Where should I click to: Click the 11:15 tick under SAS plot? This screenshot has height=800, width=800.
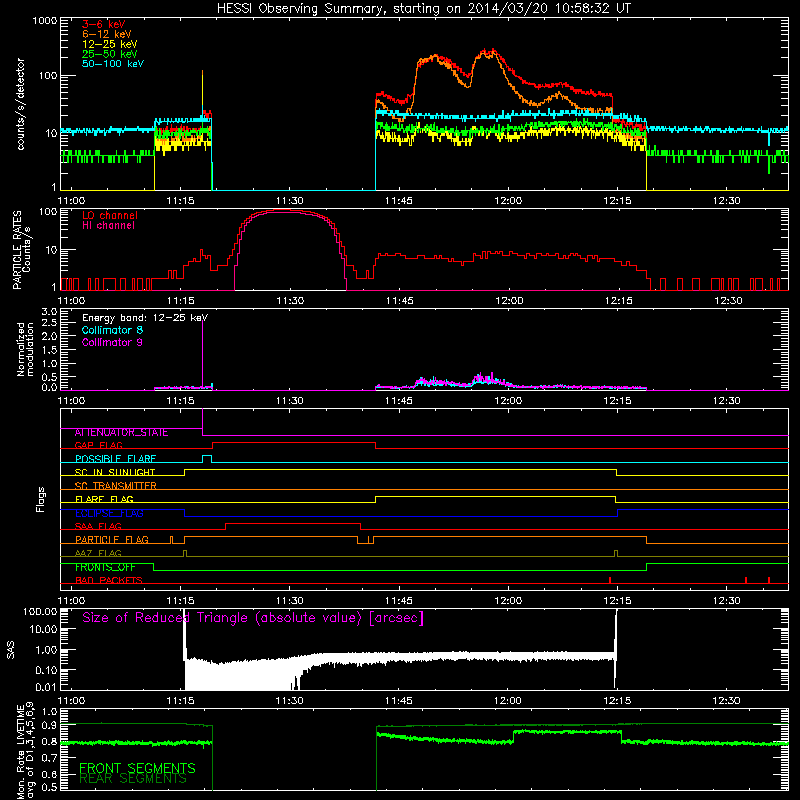(x=180, y=701)
